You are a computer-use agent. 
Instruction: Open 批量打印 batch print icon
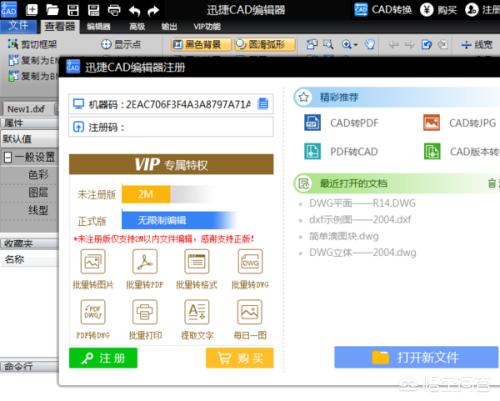point(145,312)
